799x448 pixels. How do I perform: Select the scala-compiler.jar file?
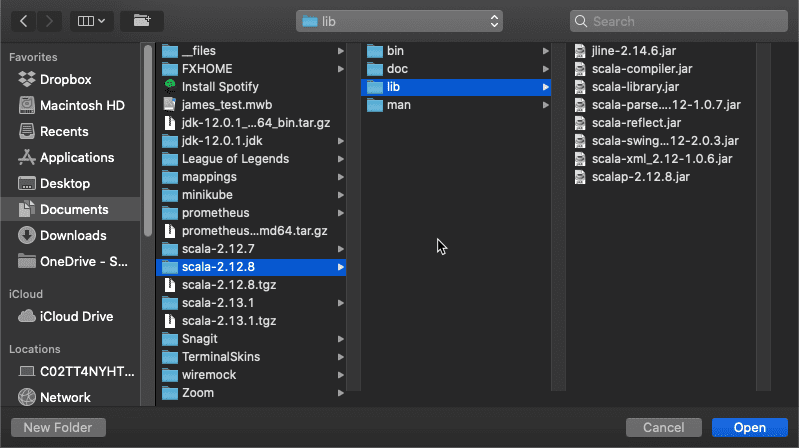641,69
